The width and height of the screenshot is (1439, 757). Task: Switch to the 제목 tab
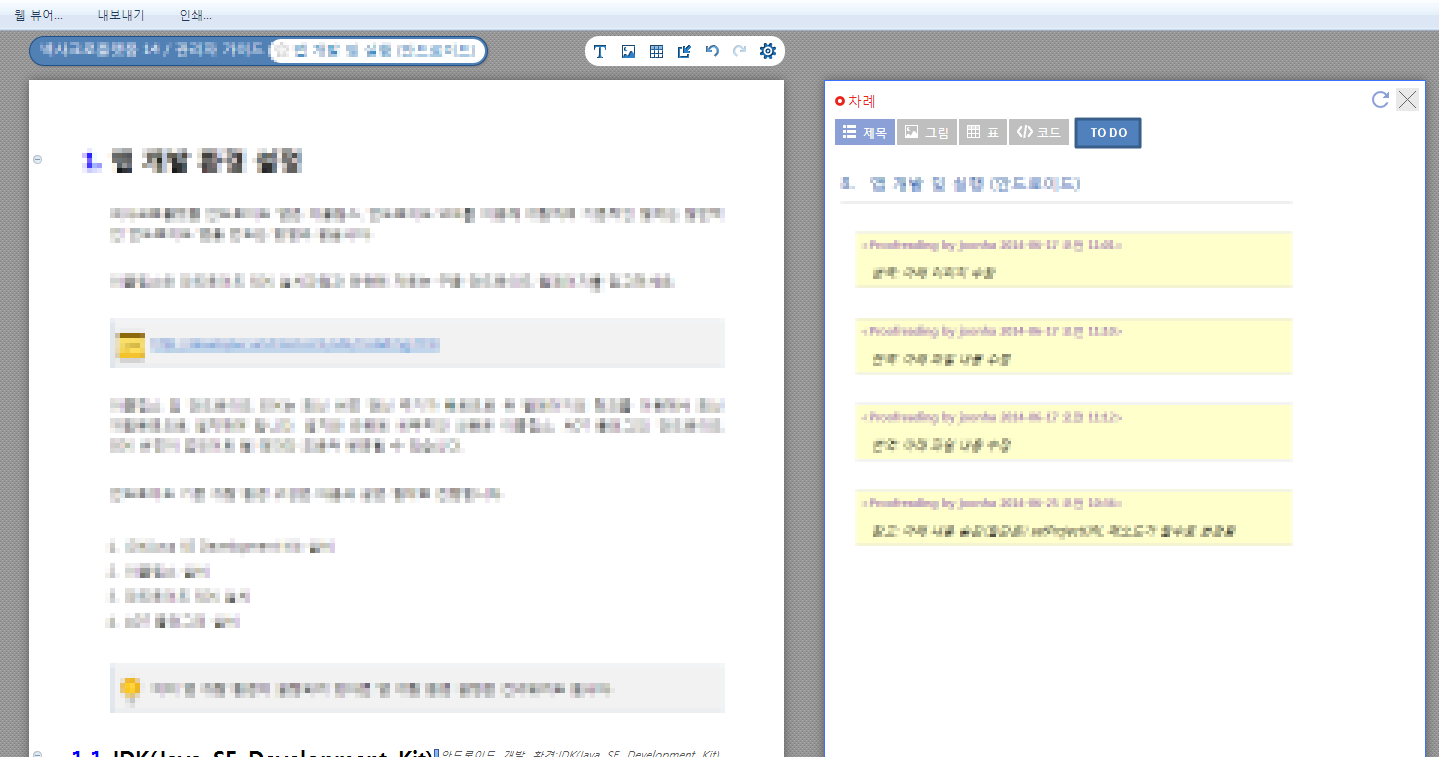click(x=865, y=132)
